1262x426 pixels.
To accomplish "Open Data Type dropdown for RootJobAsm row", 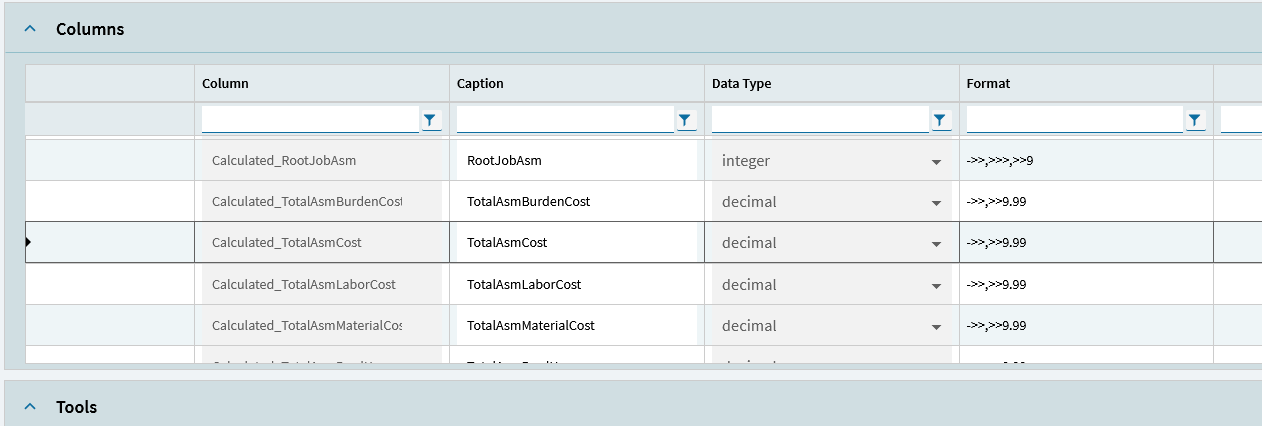I will pyautogui.click(x=936, y=161).
